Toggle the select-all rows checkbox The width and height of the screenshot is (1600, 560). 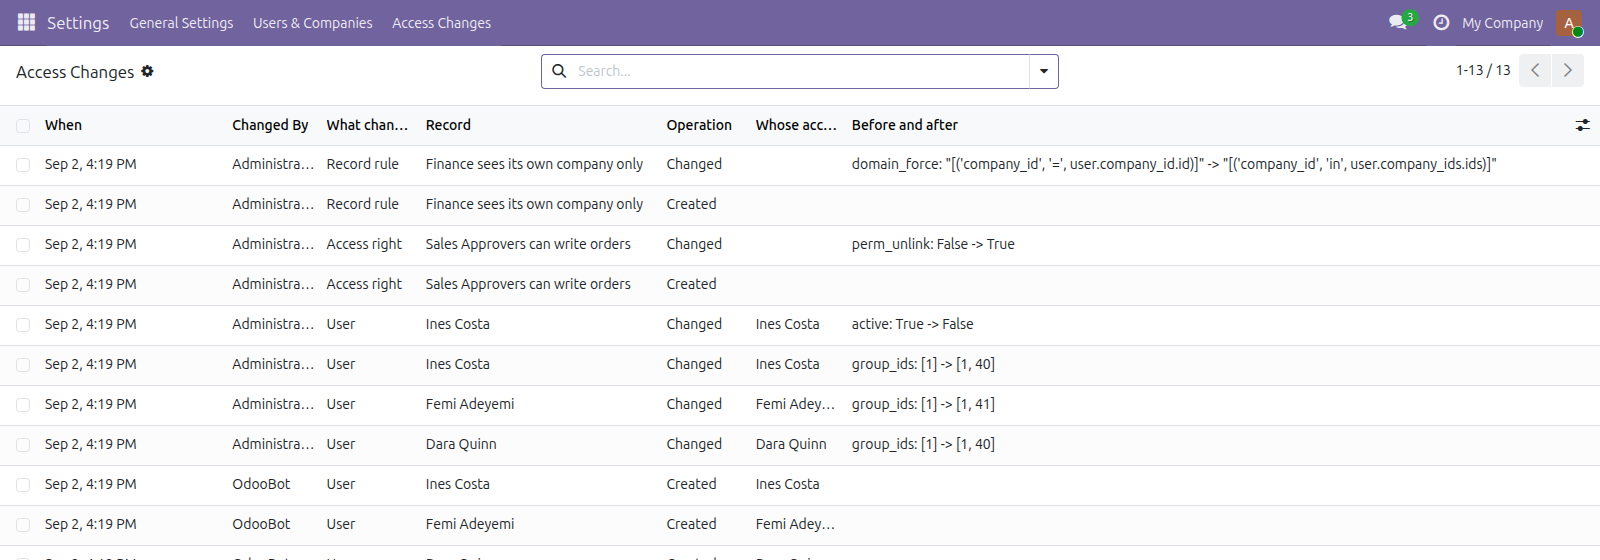click(x=23, y=125)
